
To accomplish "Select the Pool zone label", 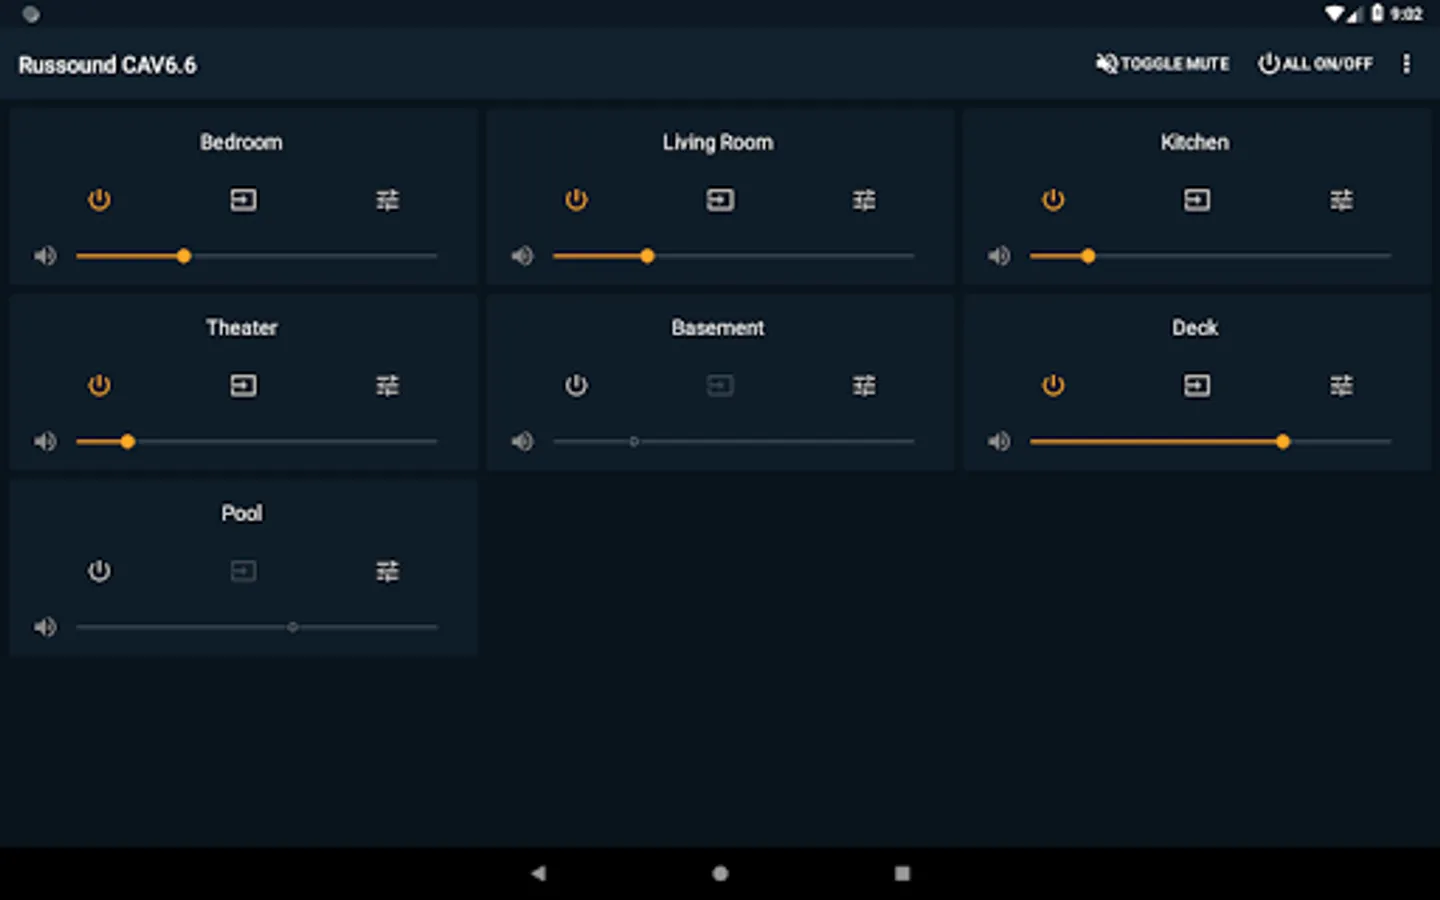I will point(241,513).
